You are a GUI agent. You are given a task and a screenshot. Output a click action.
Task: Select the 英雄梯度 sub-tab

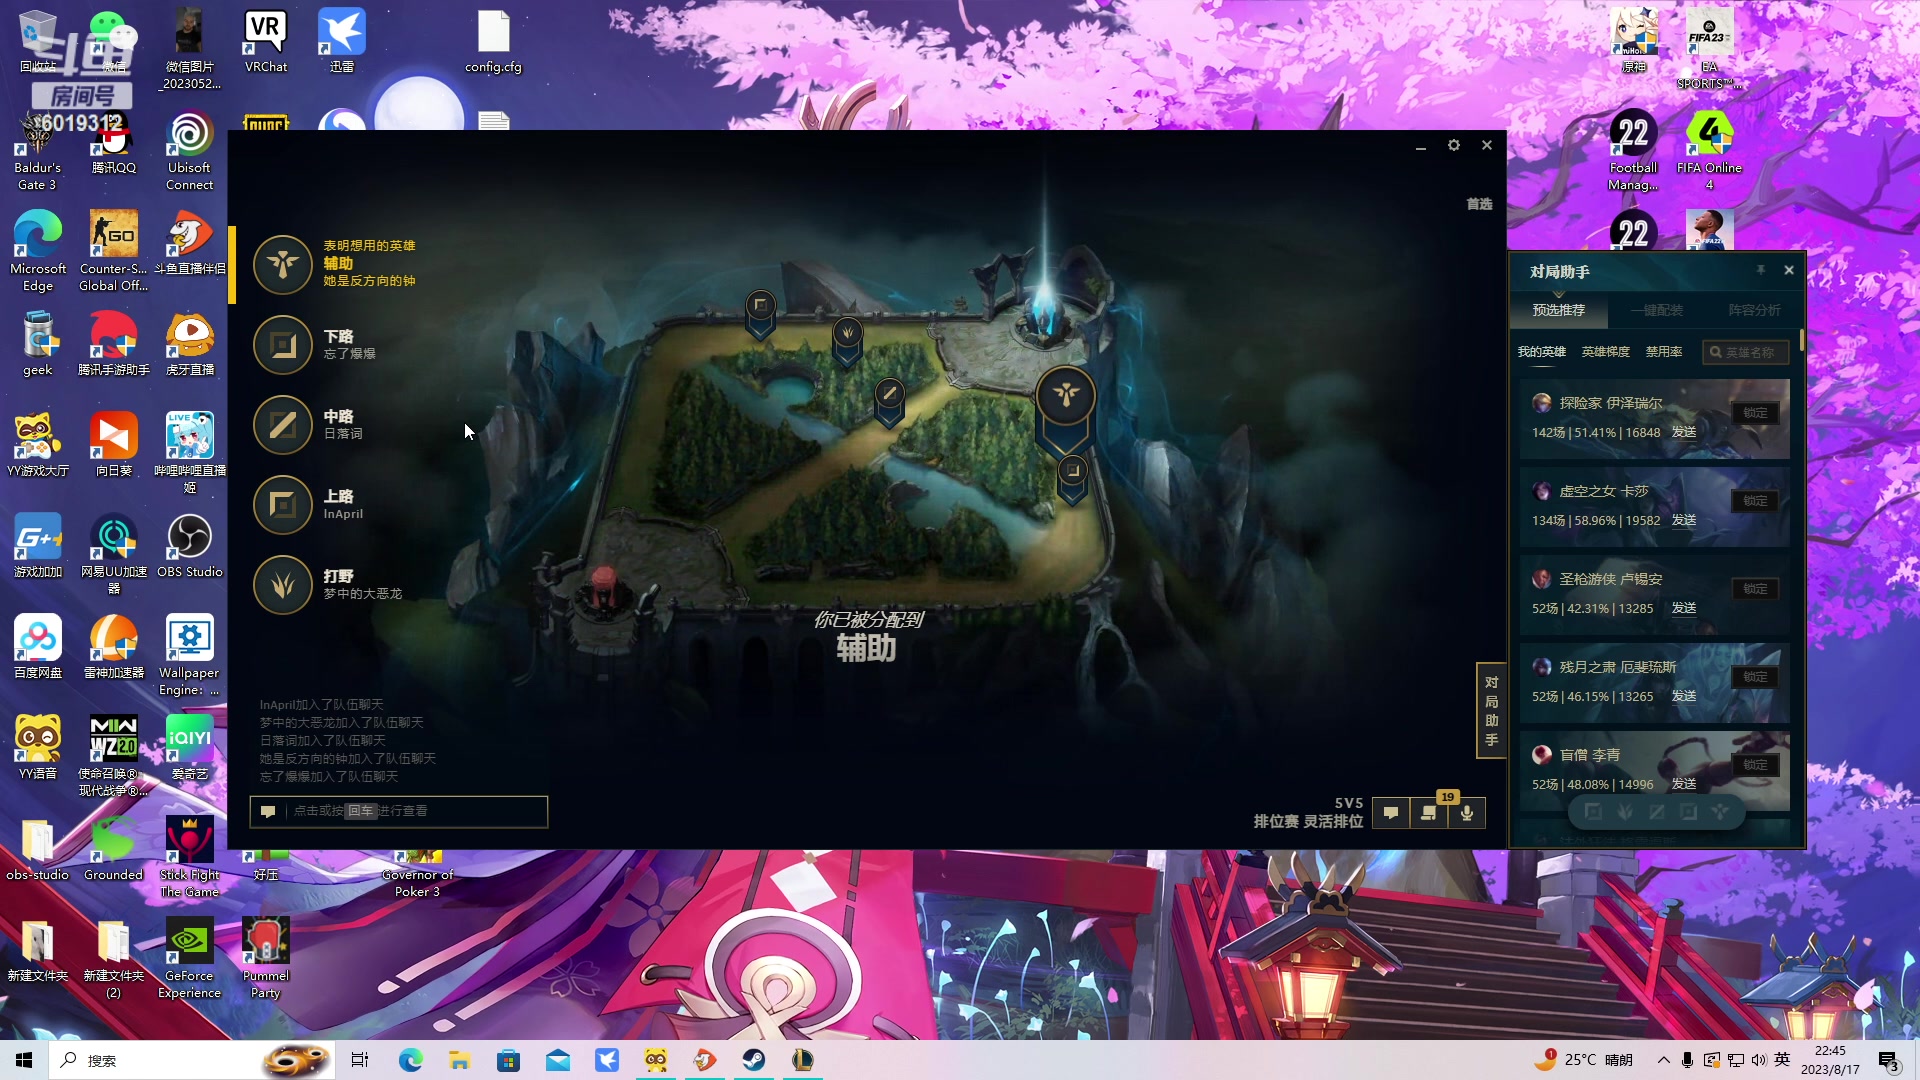1606,352
